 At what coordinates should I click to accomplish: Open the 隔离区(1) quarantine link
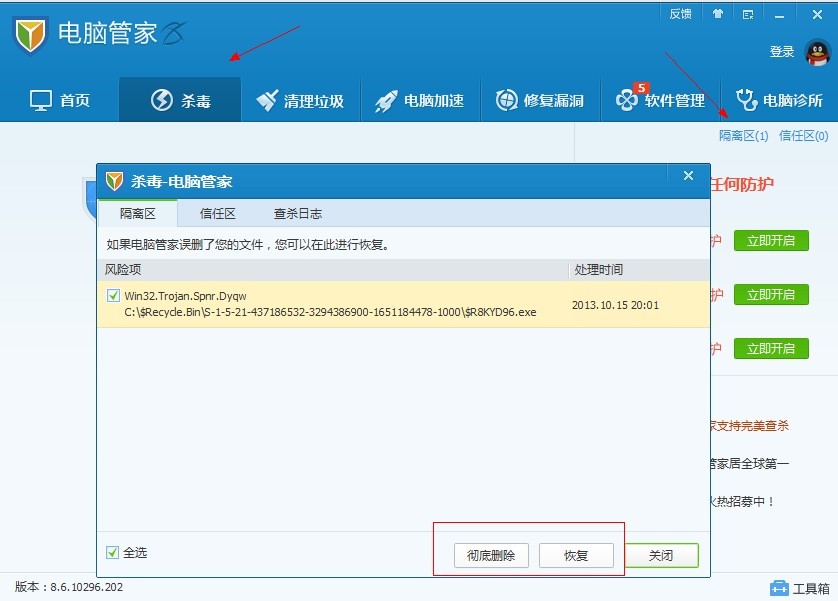tap(743, 136)
